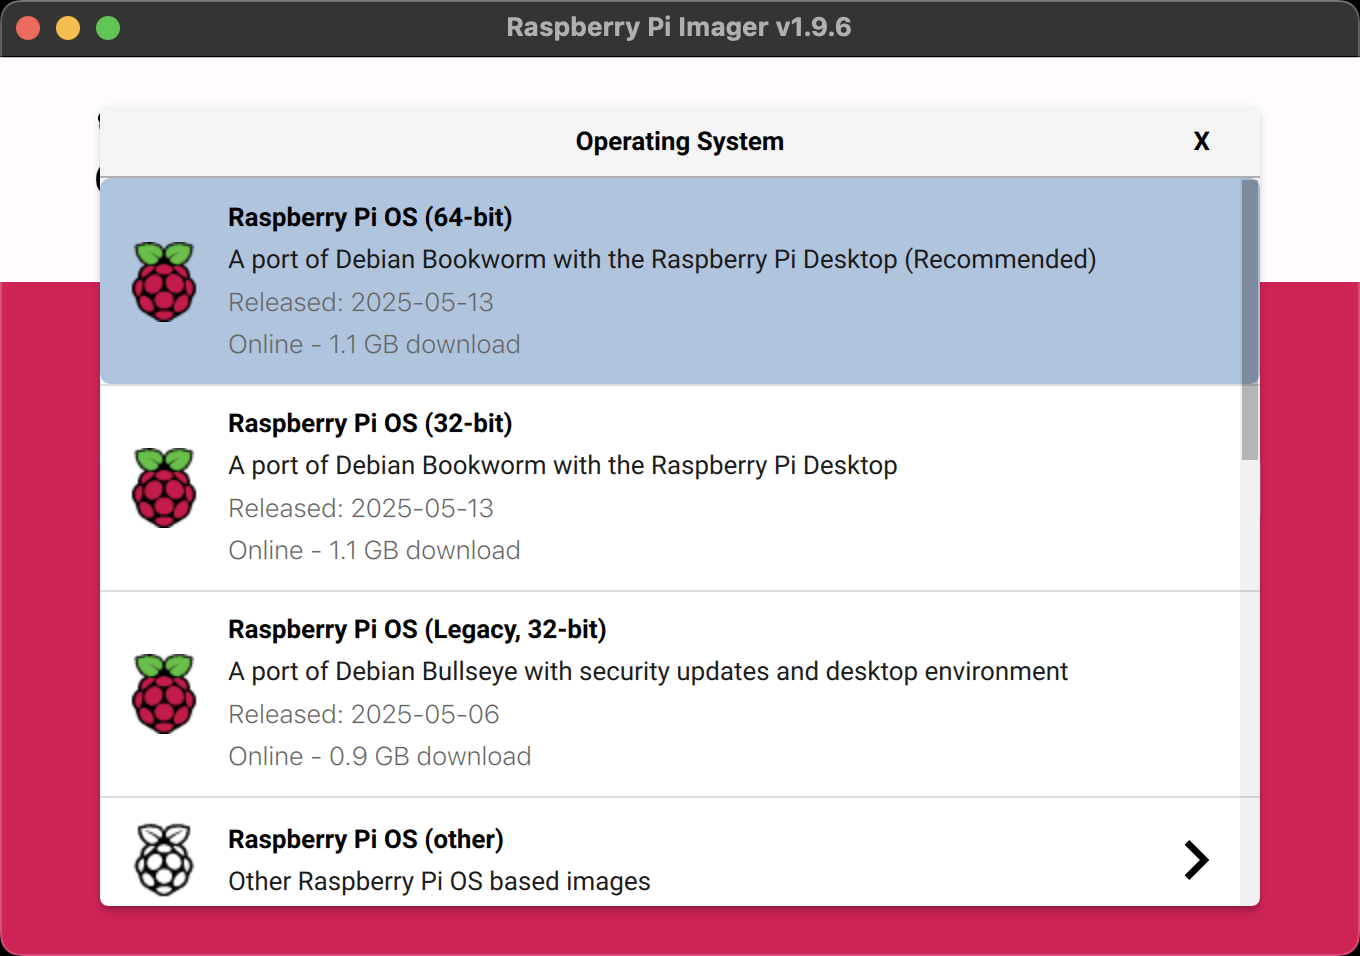Open the Raspberry Pi OS (other) title
Viewport: 1360px width, 956px height.
pyautogui.click(x=365, y=840)
